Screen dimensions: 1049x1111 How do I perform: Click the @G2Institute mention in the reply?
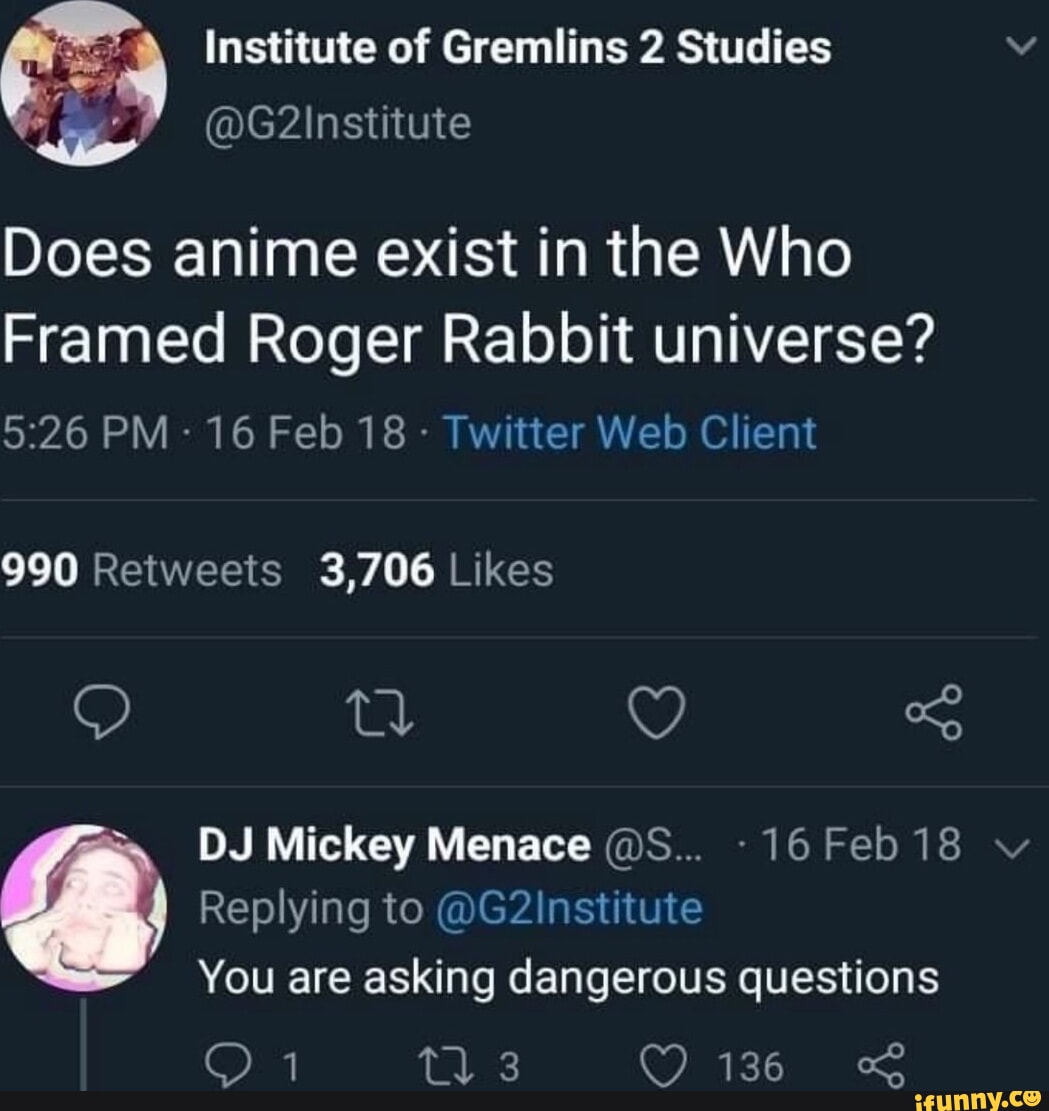point(571,908)
